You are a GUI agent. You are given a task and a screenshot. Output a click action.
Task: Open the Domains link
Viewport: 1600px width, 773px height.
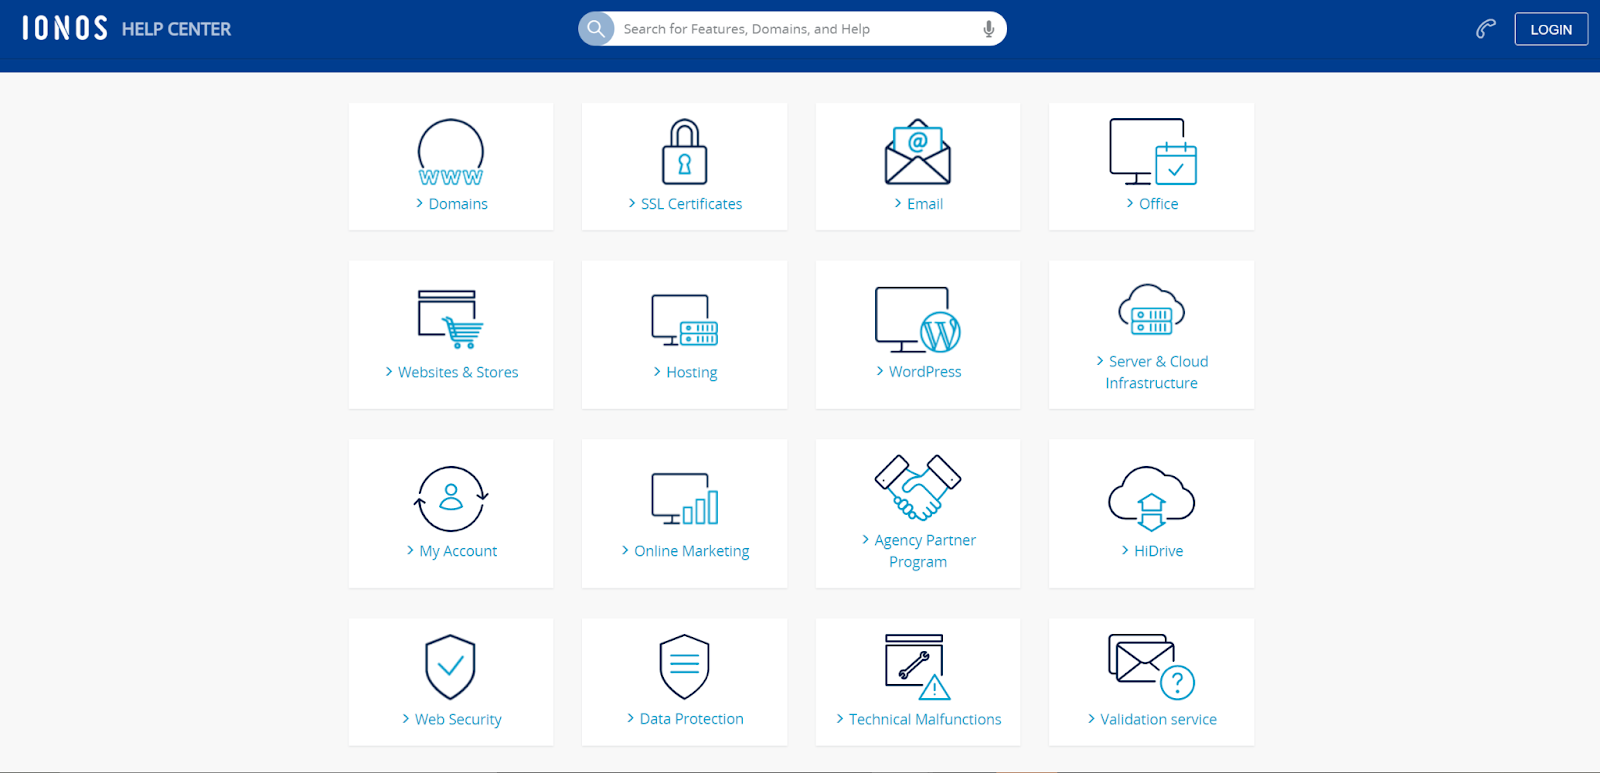(x=451, y=204)
